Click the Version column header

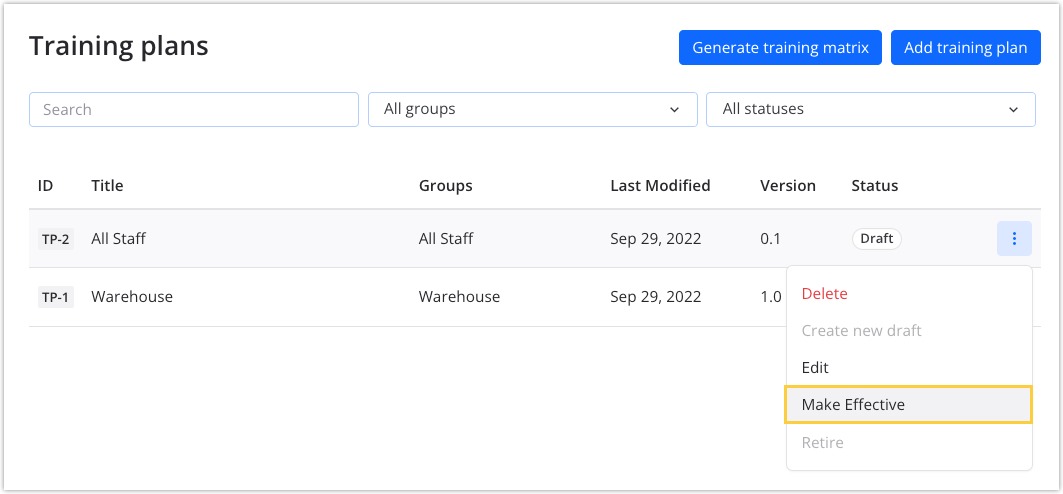[787, 186]
